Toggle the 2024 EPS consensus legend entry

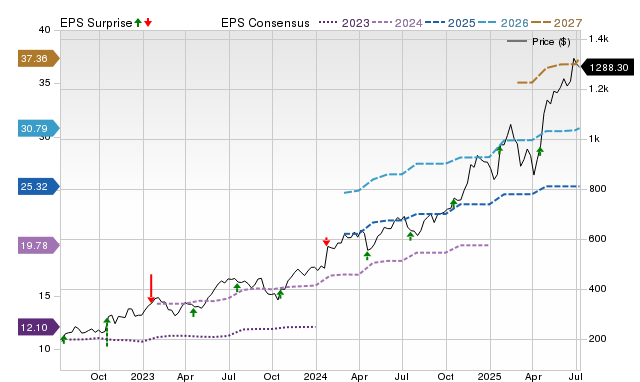tap(397, 23)
